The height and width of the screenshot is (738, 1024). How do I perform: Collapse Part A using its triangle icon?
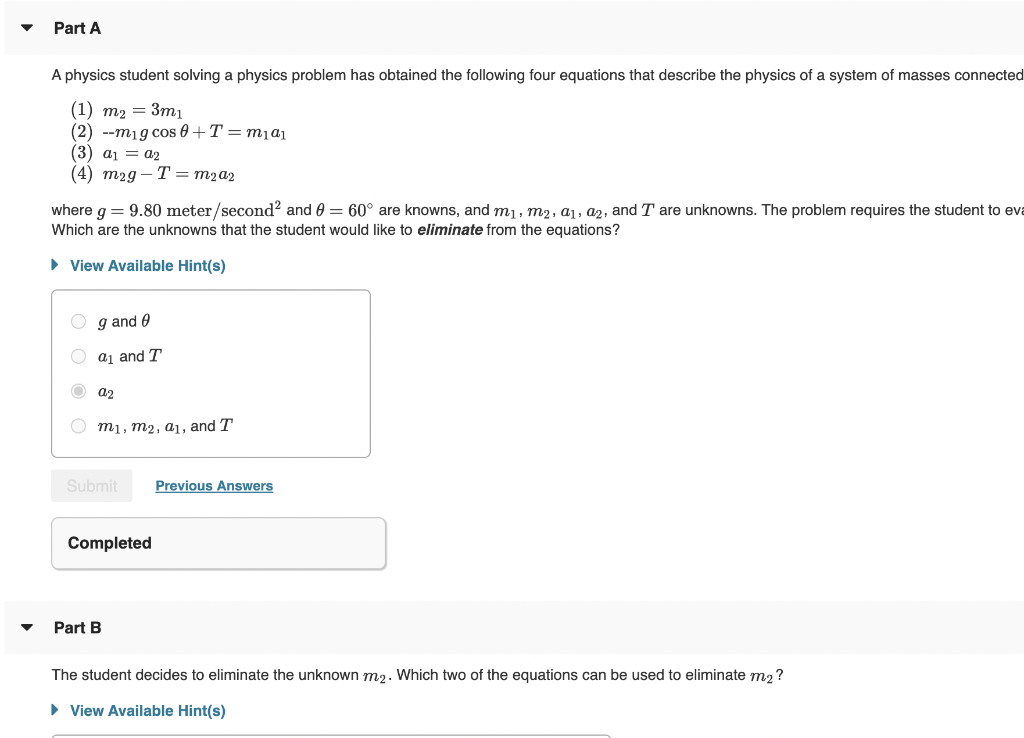click(x=26, y=28)
